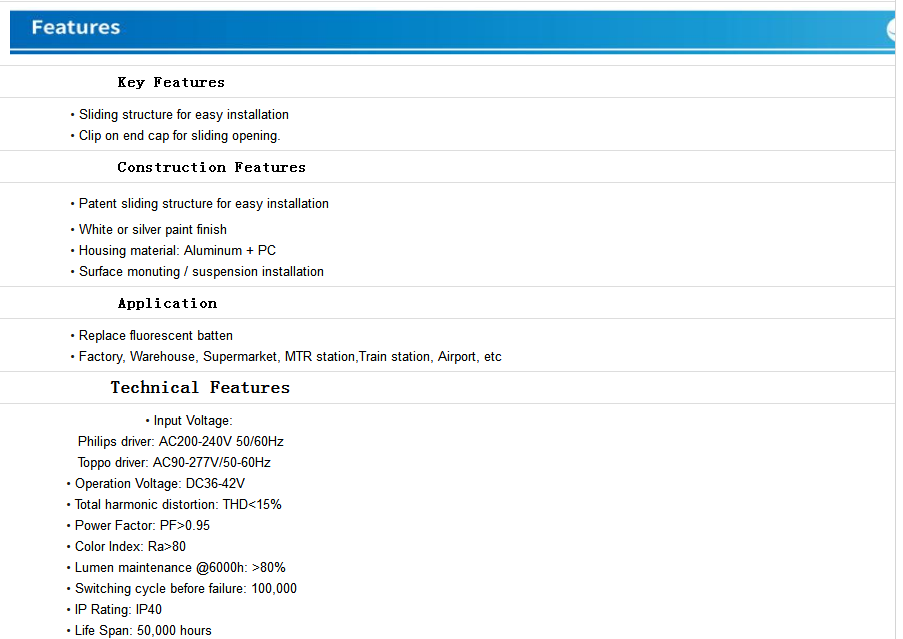Click 'Replace fluorescent batten' bullet
Screen dimensions: 903x639
coord(155,336)
